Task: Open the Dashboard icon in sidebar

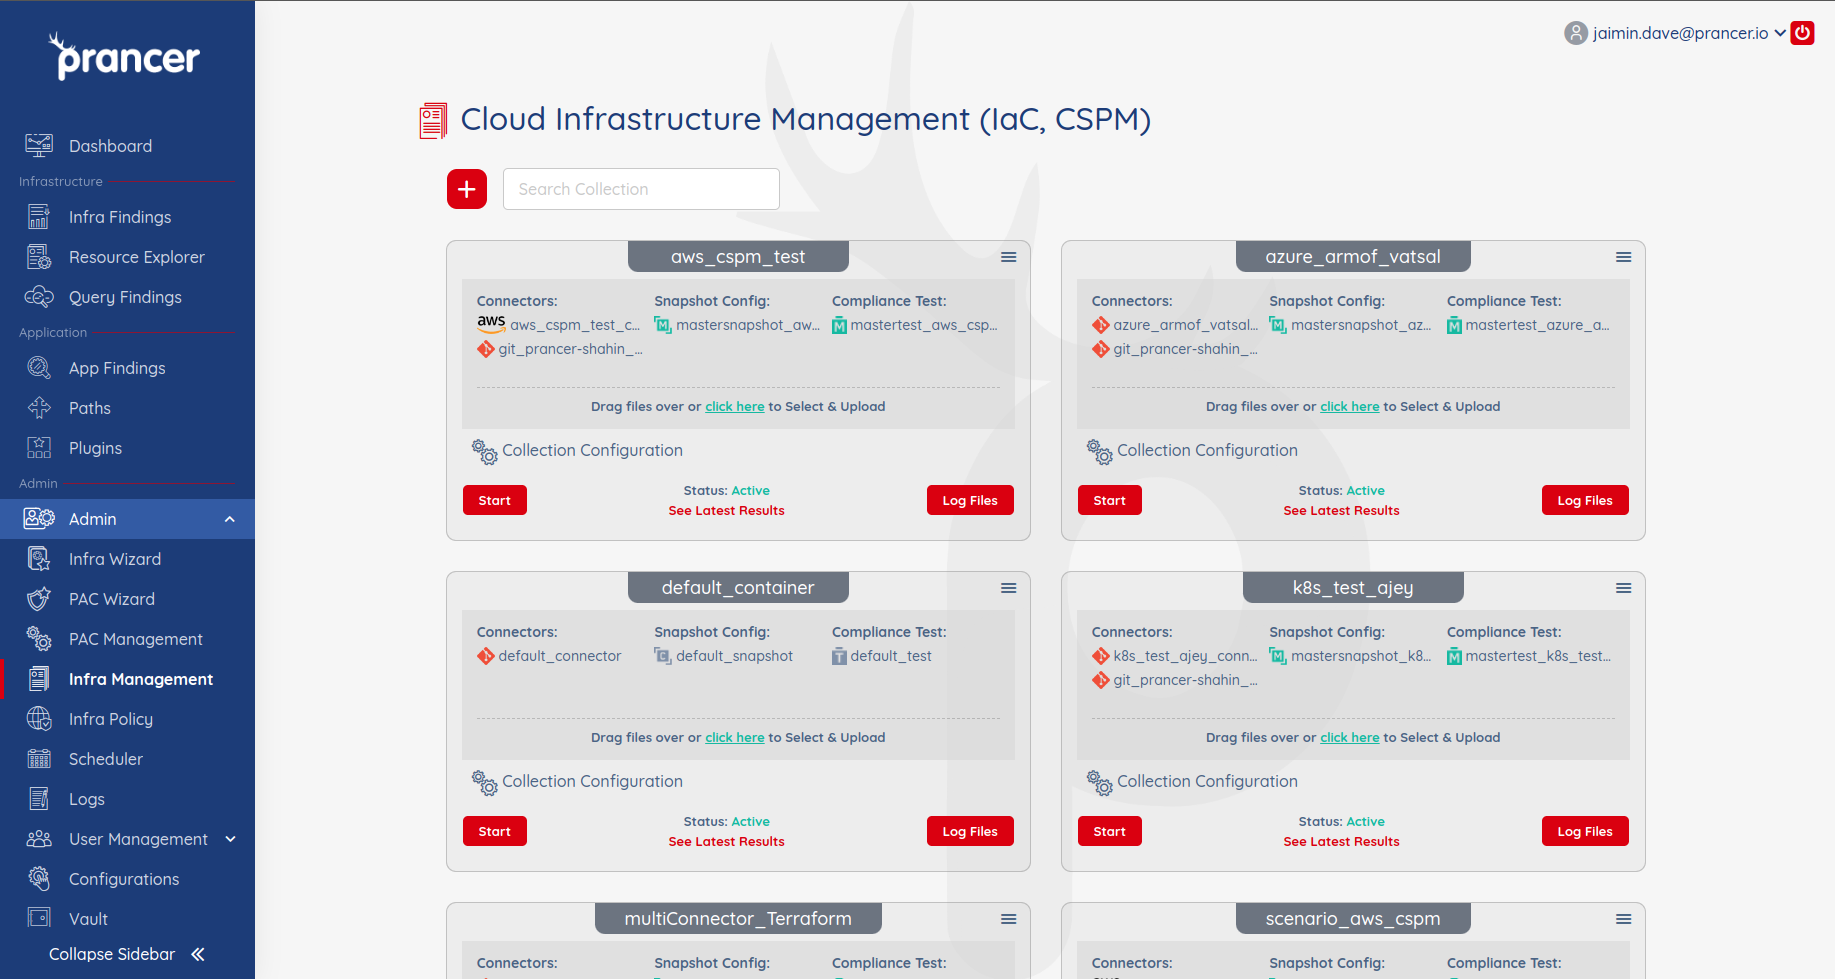Action: pyautogui.click(x=39, y=146)
